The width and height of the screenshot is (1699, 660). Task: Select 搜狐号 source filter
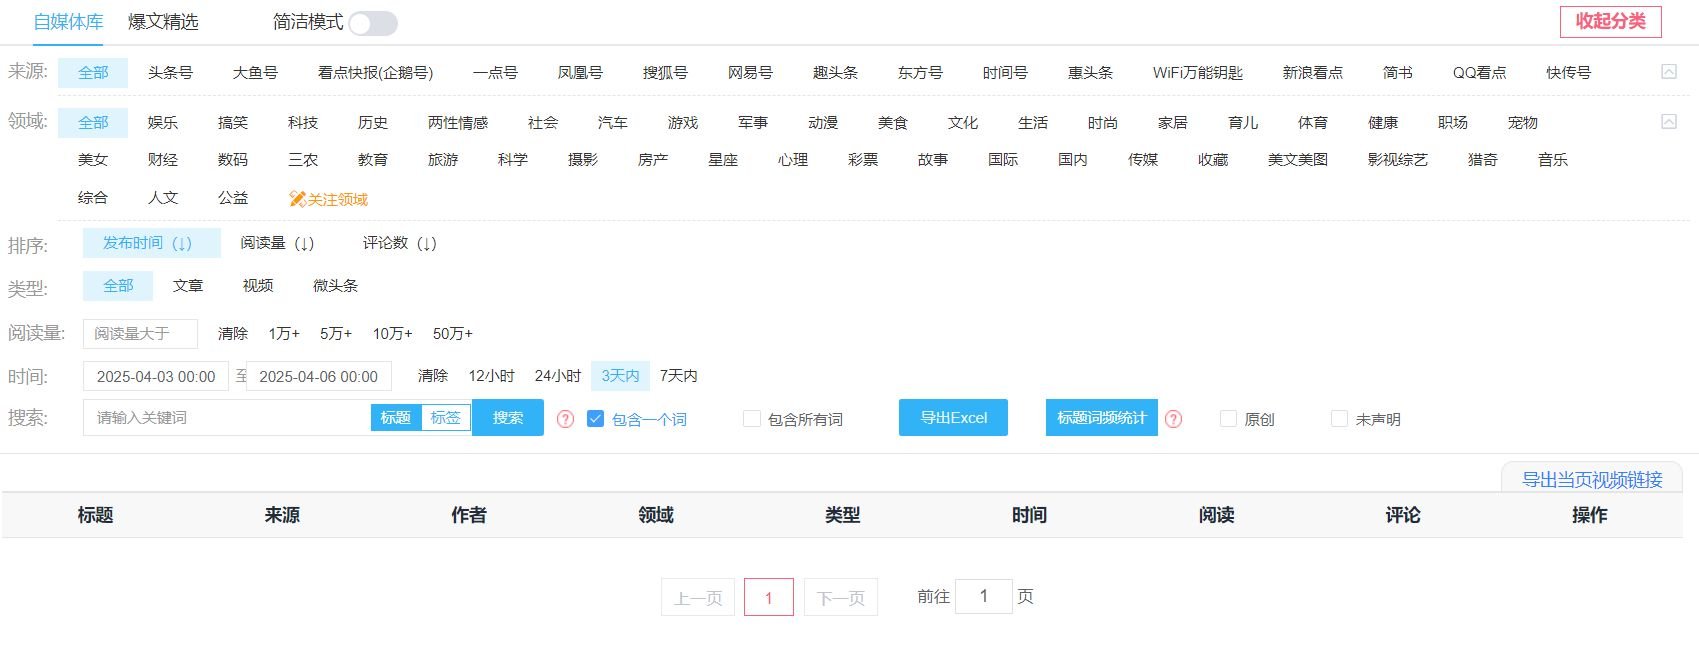(665, 72)
